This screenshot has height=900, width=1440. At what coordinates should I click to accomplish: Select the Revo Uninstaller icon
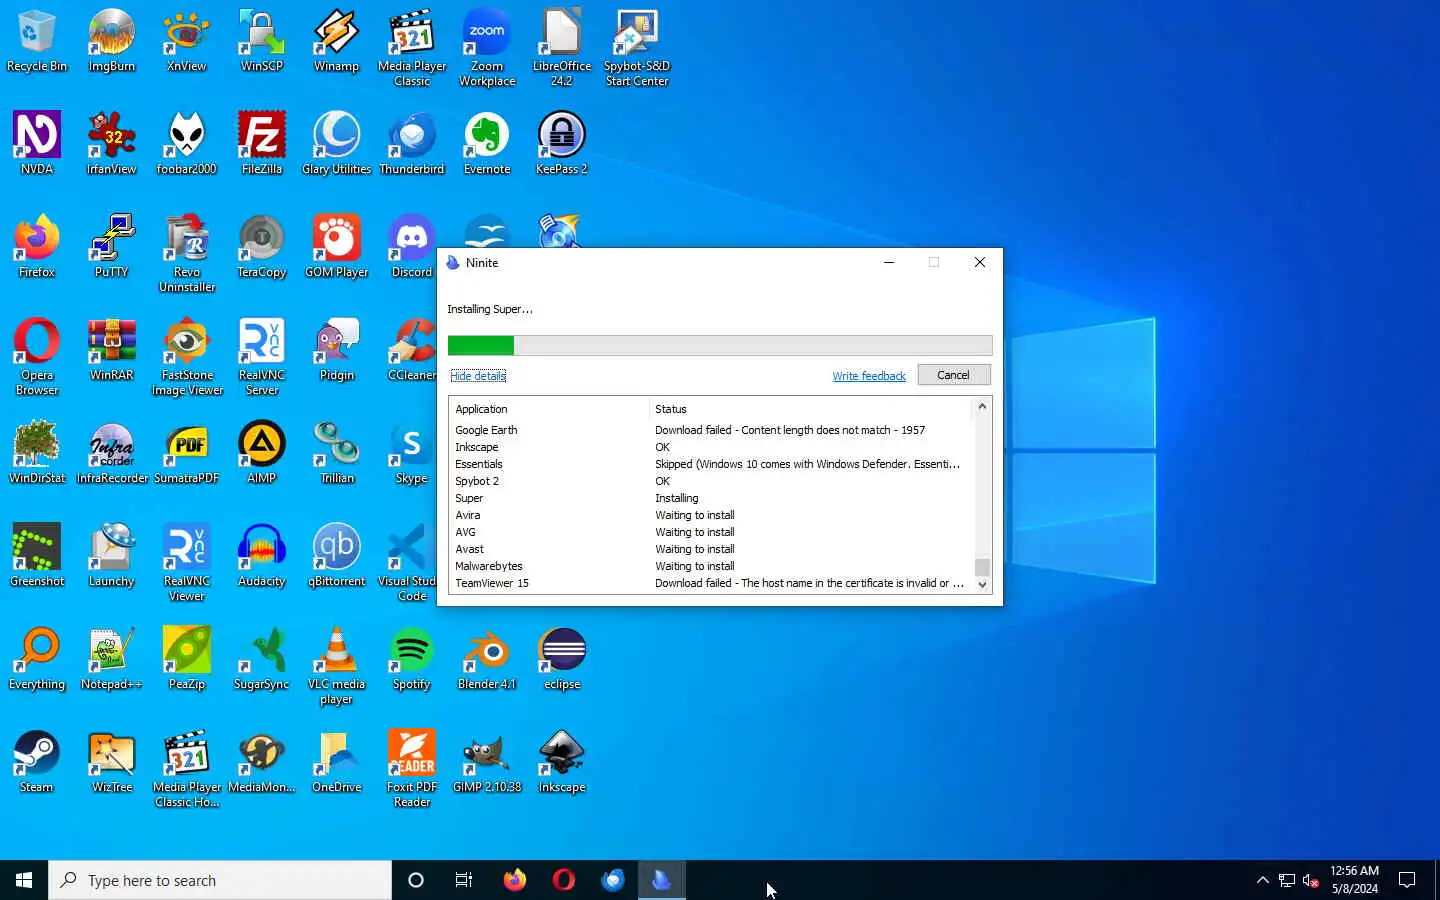186,254
